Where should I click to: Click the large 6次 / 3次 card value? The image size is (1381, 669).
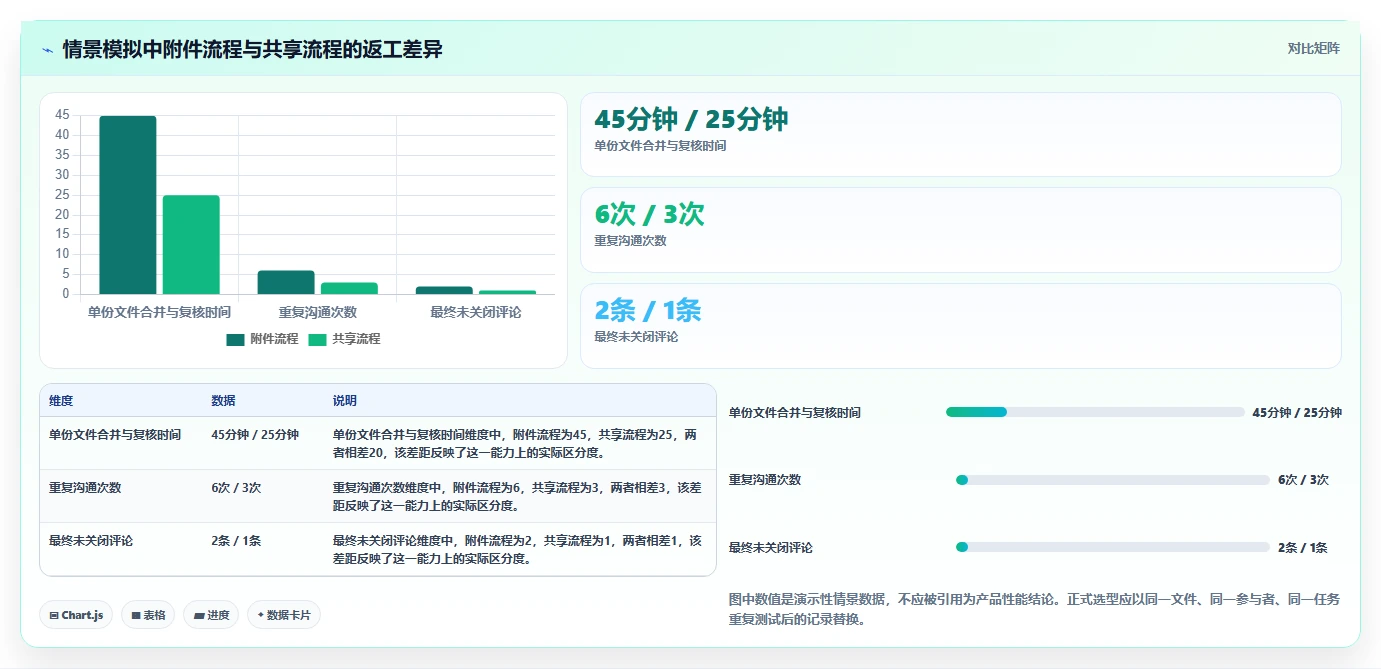pyautogui.click(x=649, y=214)
